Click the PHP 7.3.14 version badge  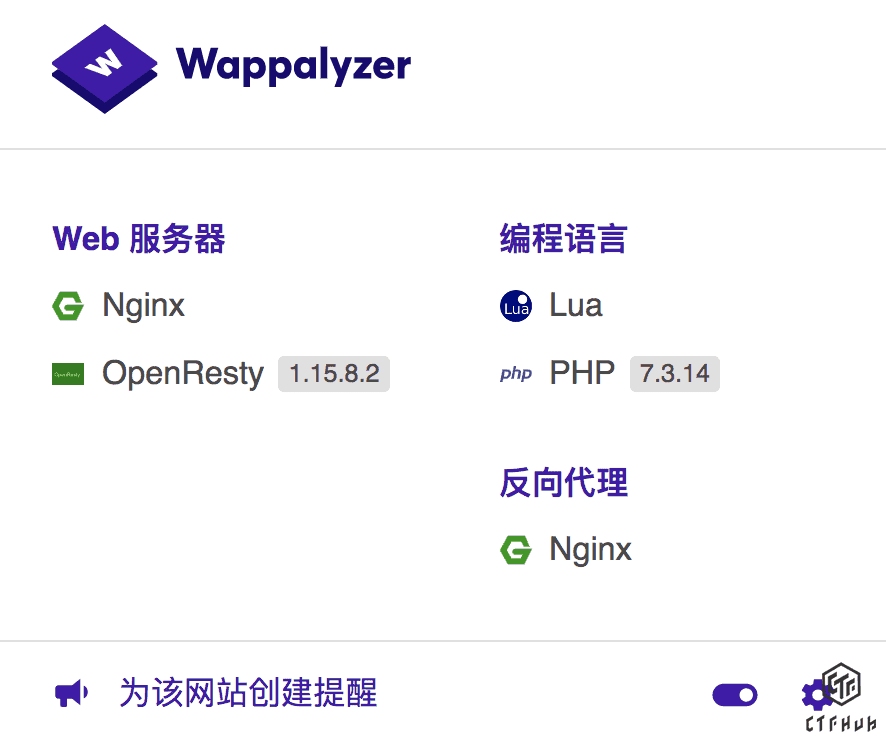(674, 374)
